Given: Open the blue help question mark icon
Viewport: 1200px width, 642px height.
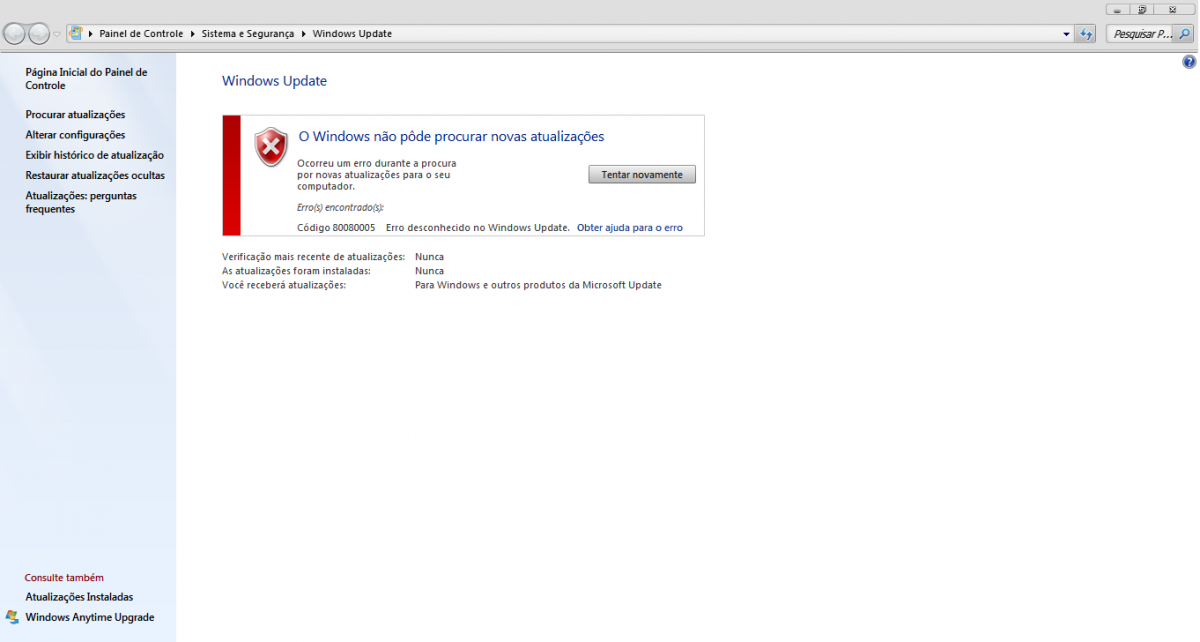Looking at the screenshot, I should tap(1189, 62).
